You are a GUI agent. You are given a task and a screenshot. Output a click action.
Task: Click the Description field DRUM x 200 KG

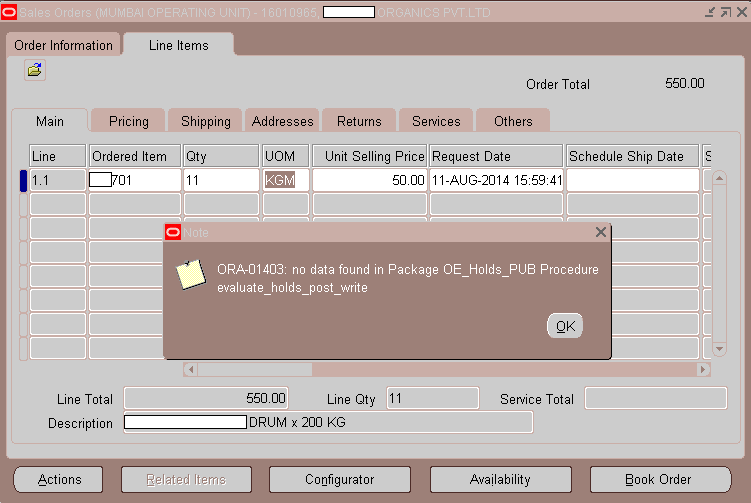click(328, 422)
